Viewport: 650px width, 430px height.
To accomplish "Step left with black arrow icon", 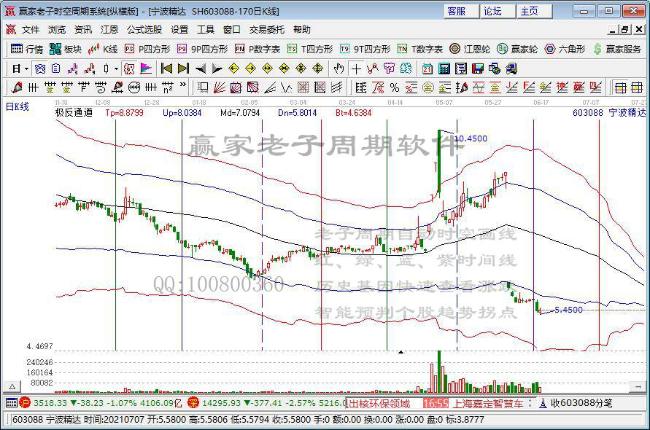I will [201, 69].
